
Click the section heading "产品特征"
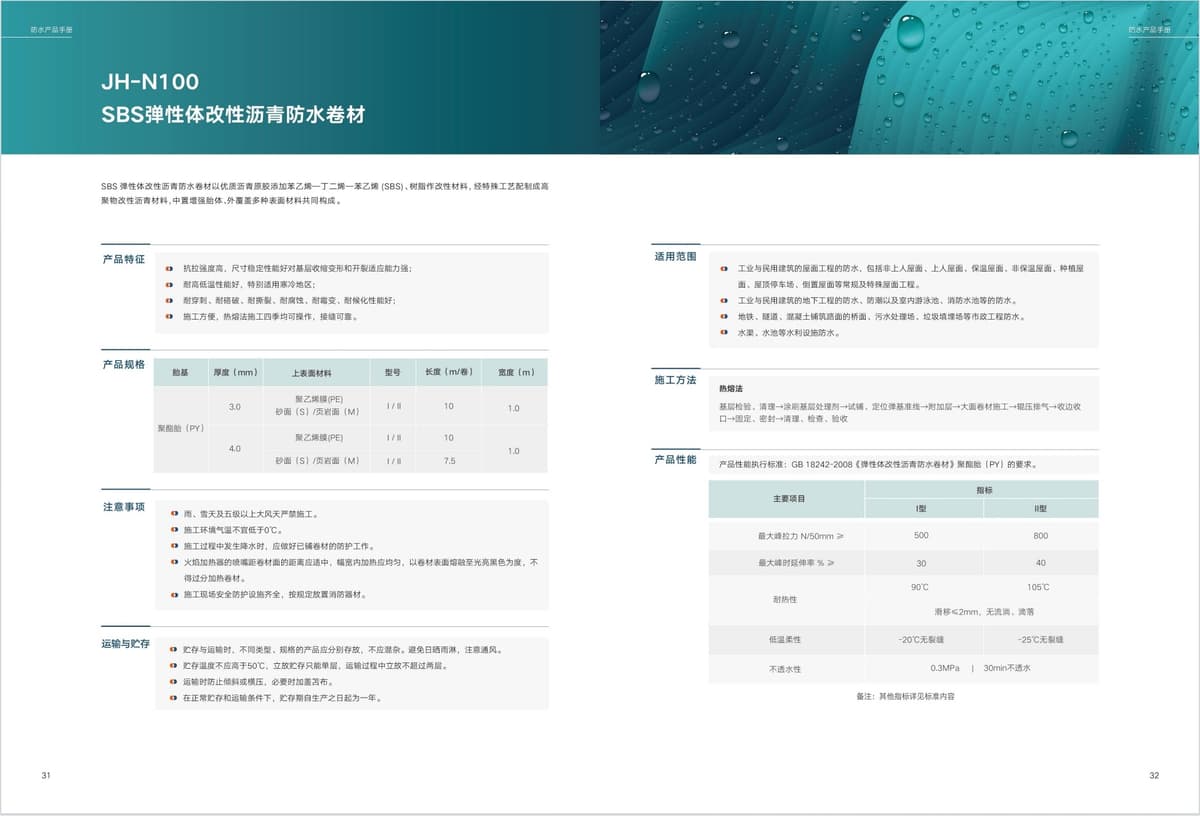click(x=124, y=259)
